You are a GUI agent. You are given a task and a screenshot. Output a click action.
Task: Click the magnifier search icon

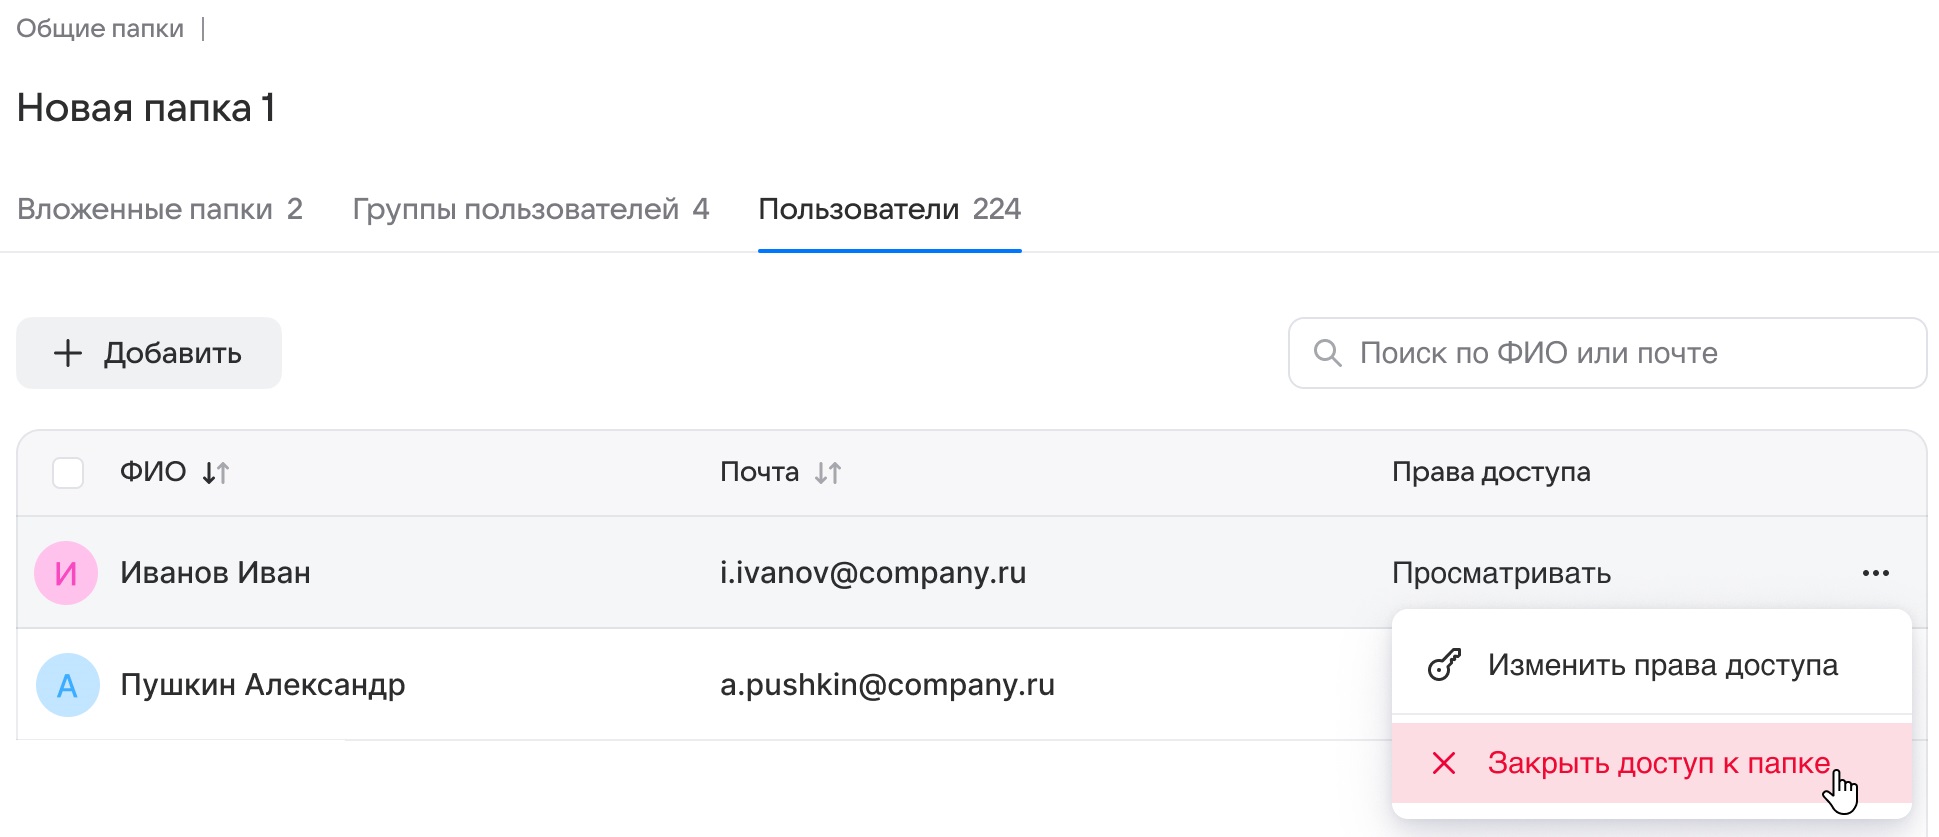coord(1327,353)
